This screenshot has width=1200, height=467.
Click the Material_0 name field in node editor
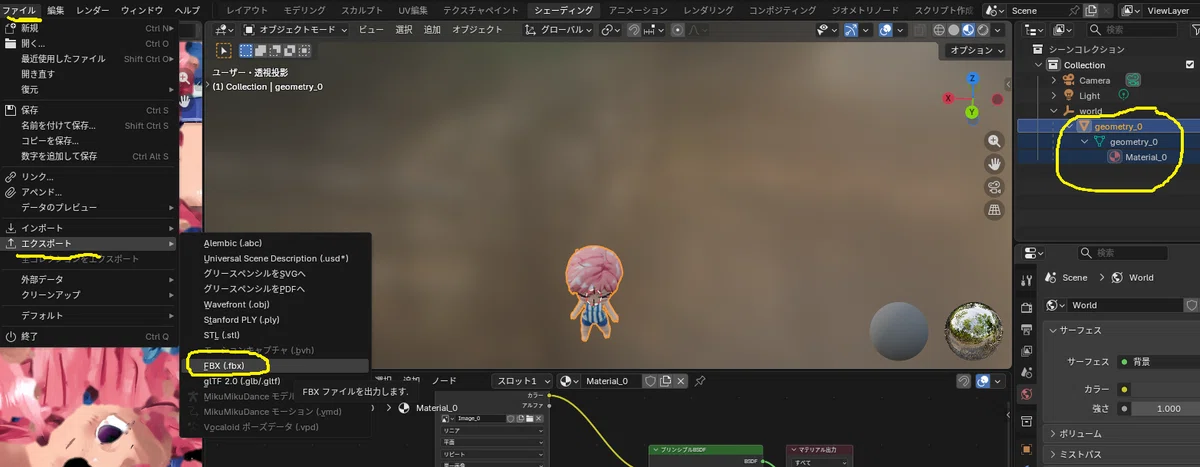pos(611,381)
